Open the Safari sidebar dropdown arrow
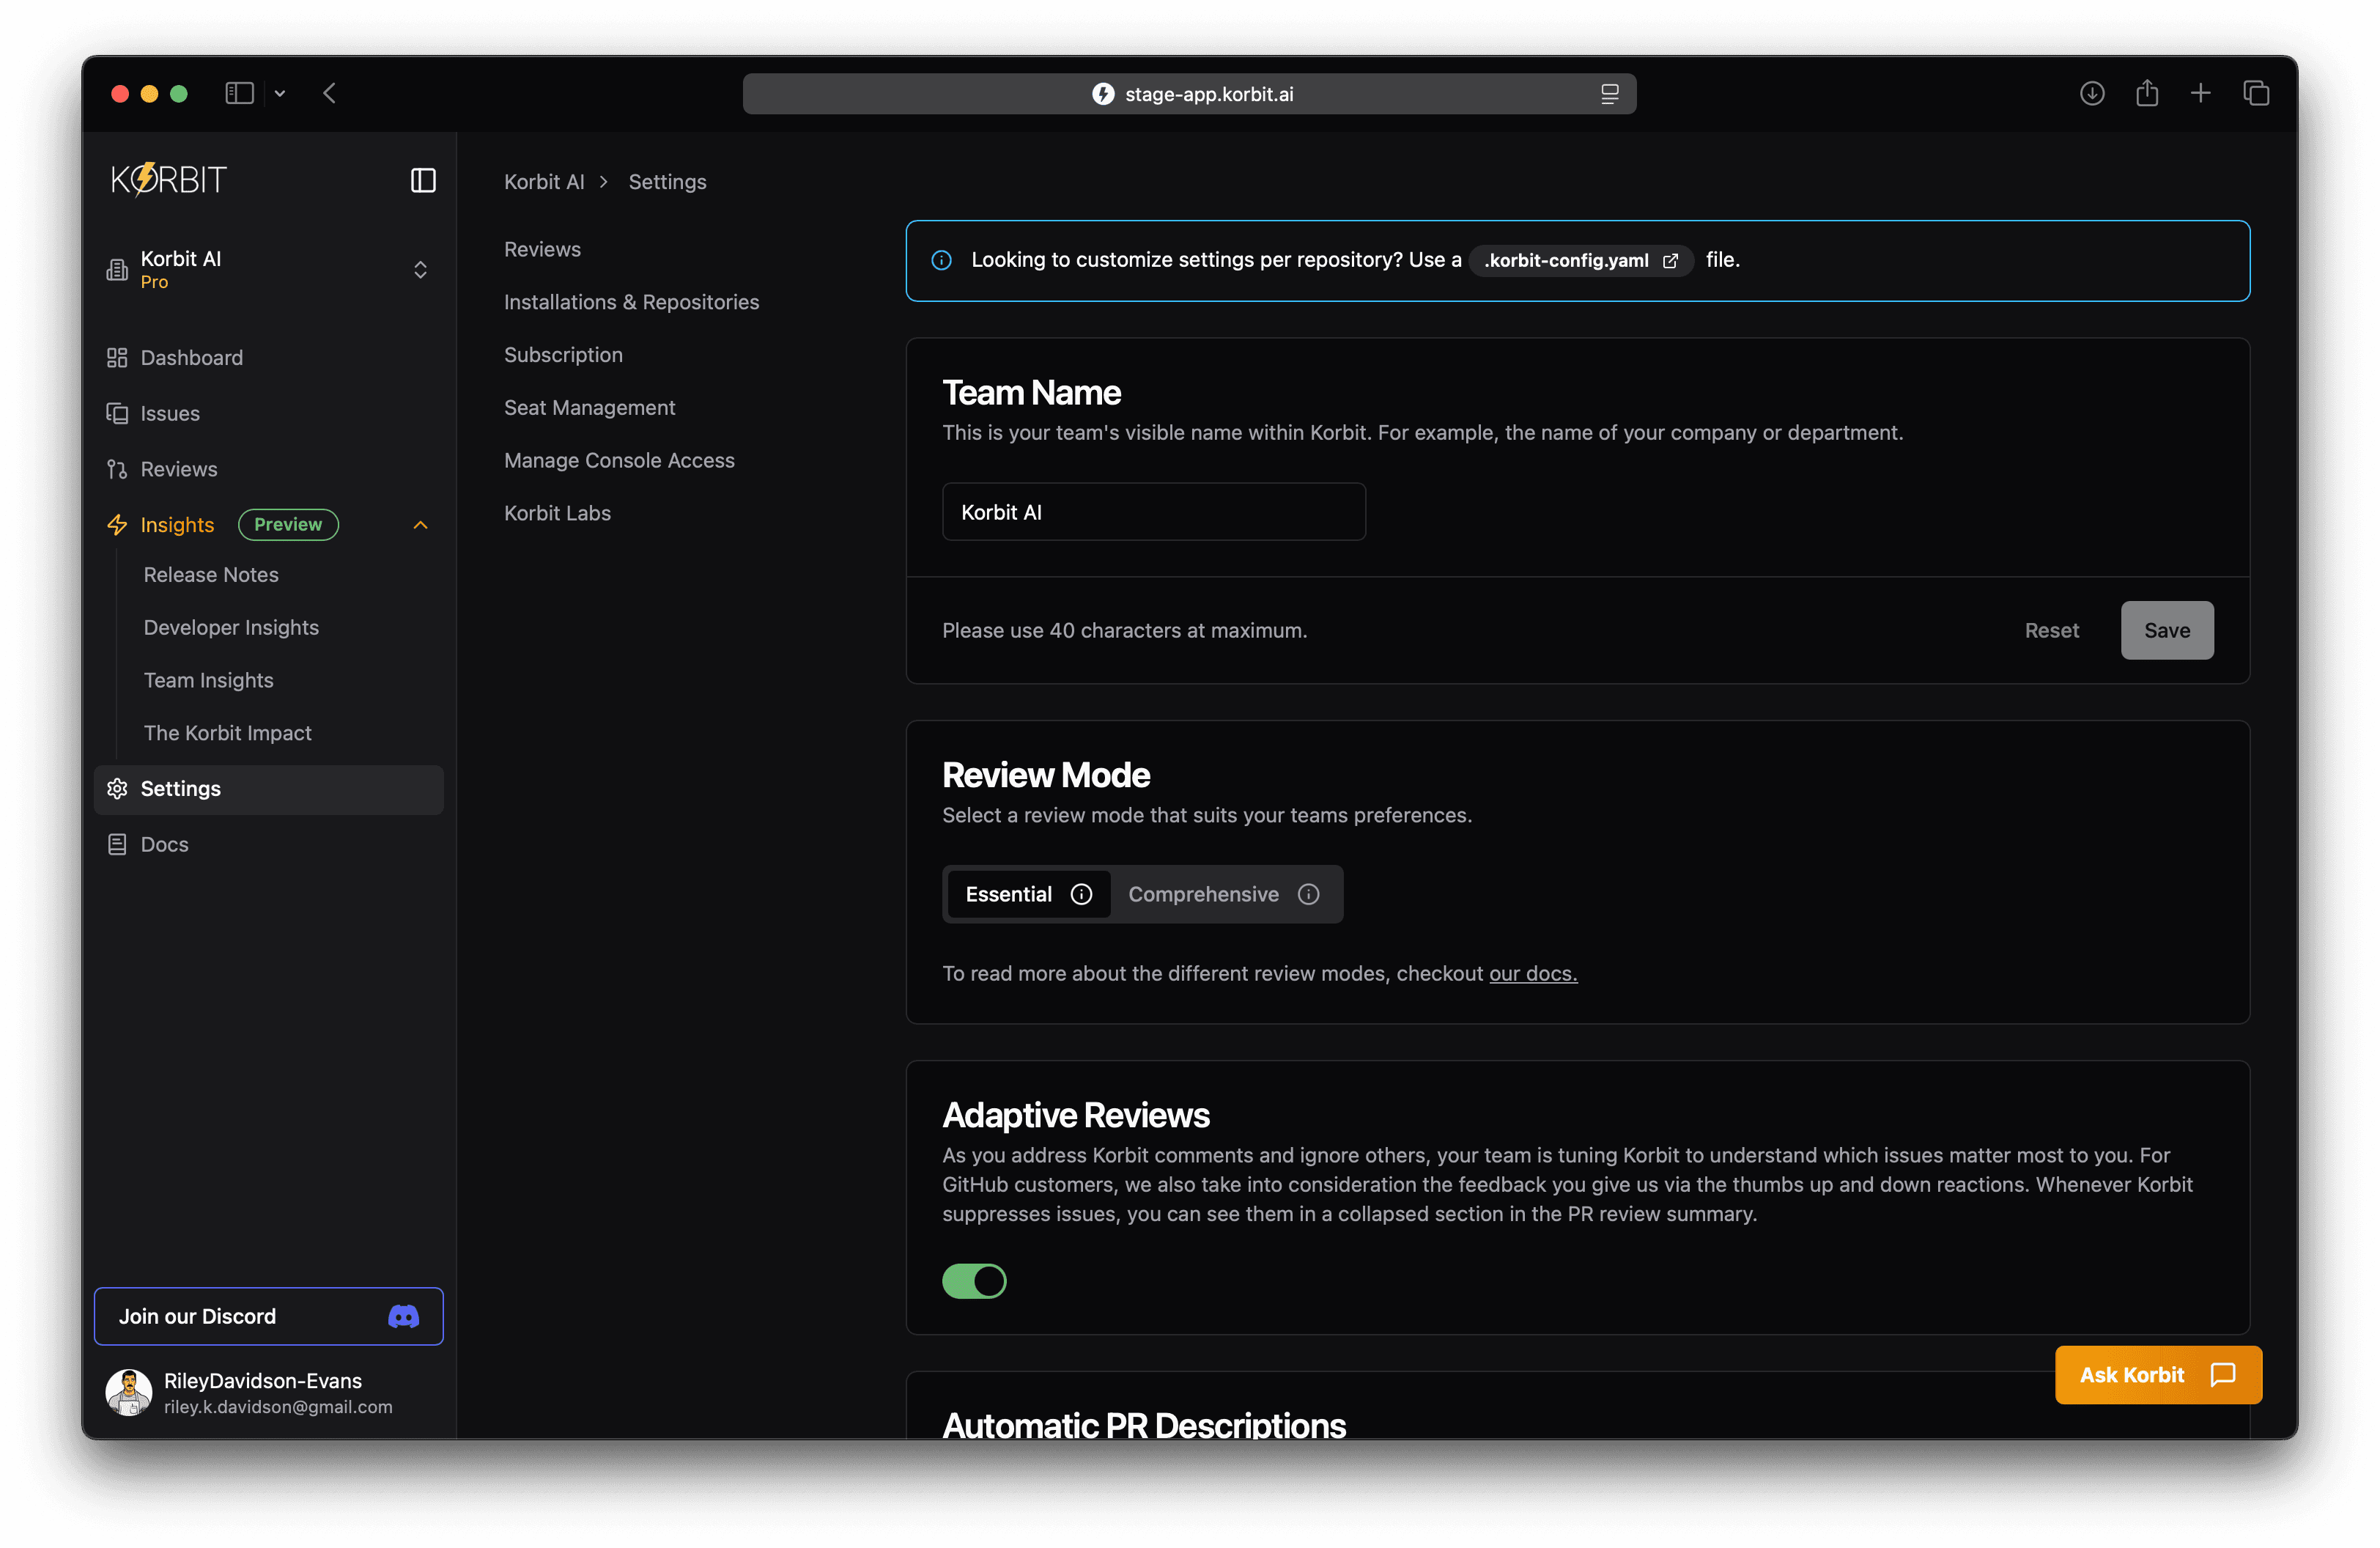Image resolution: width=2380 pixels, height=1548 pixels. pos(280,93)
